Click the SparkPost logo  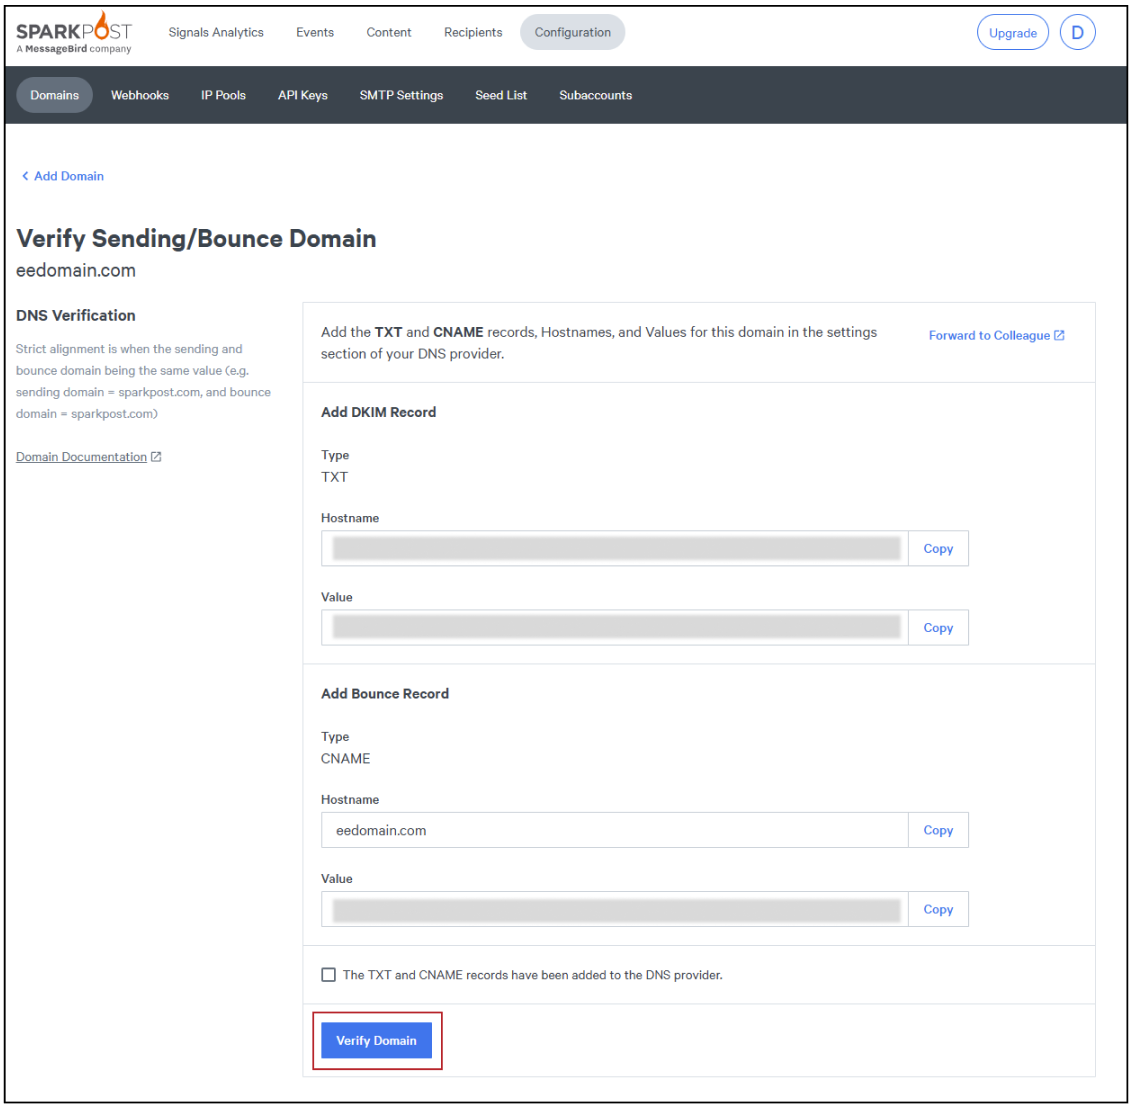click(x=74, y=33)
